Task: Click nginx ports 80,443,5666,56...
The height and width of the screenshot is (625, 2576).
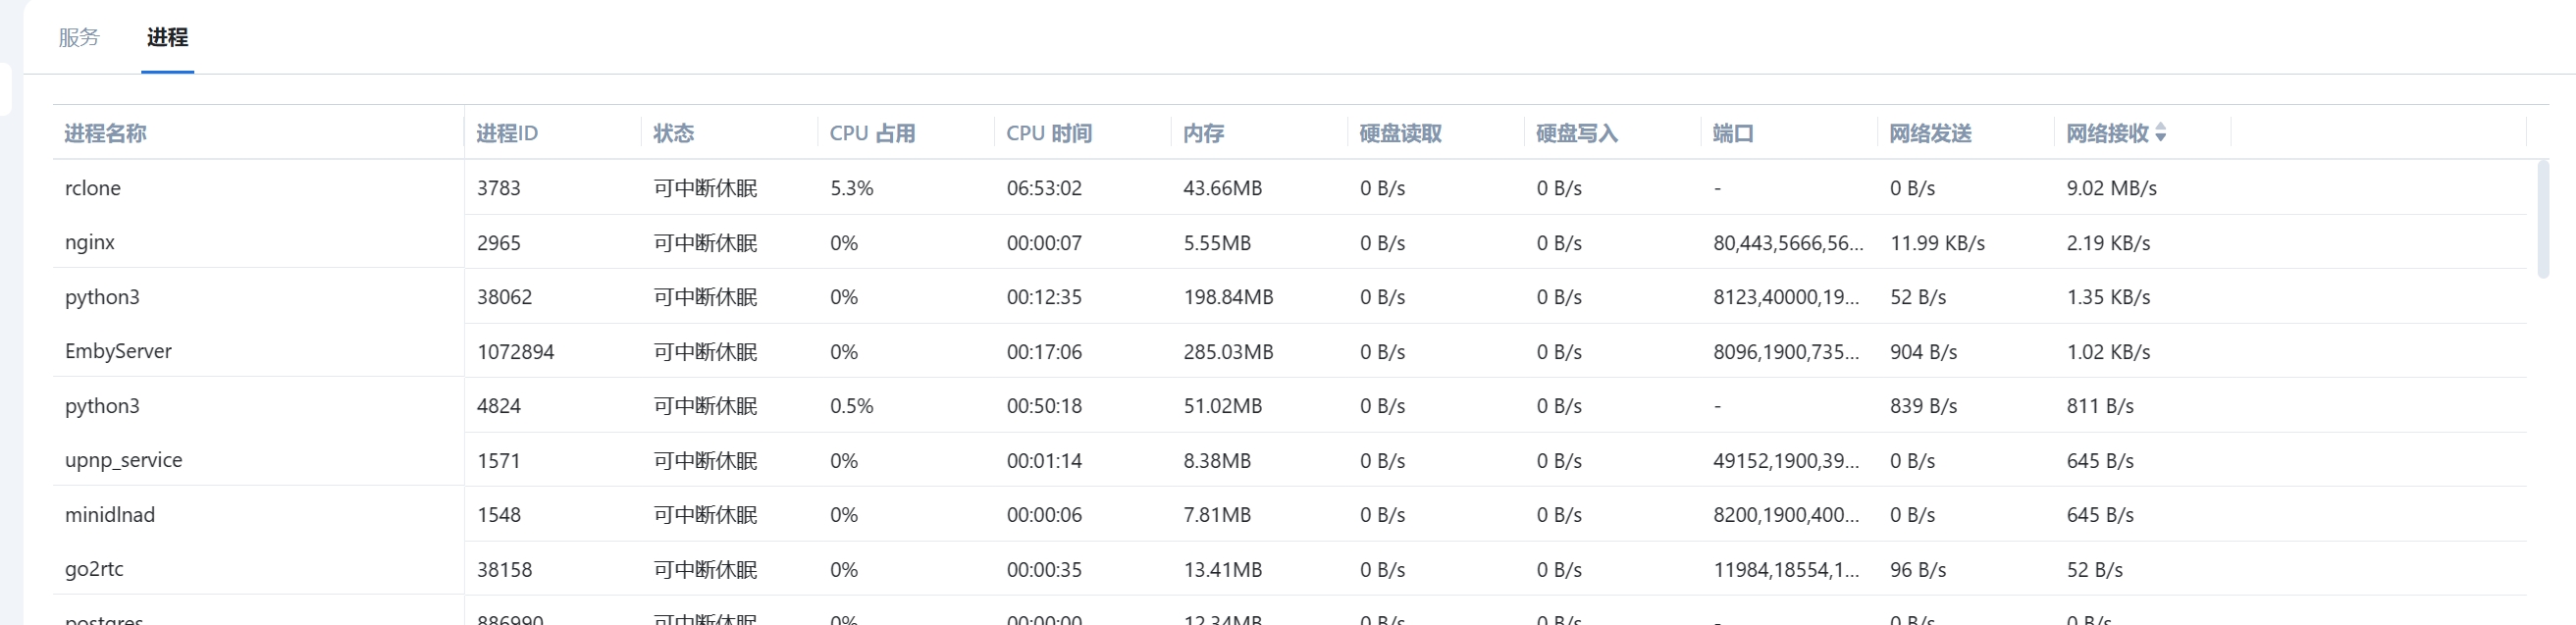Action: click(1788, 243)
